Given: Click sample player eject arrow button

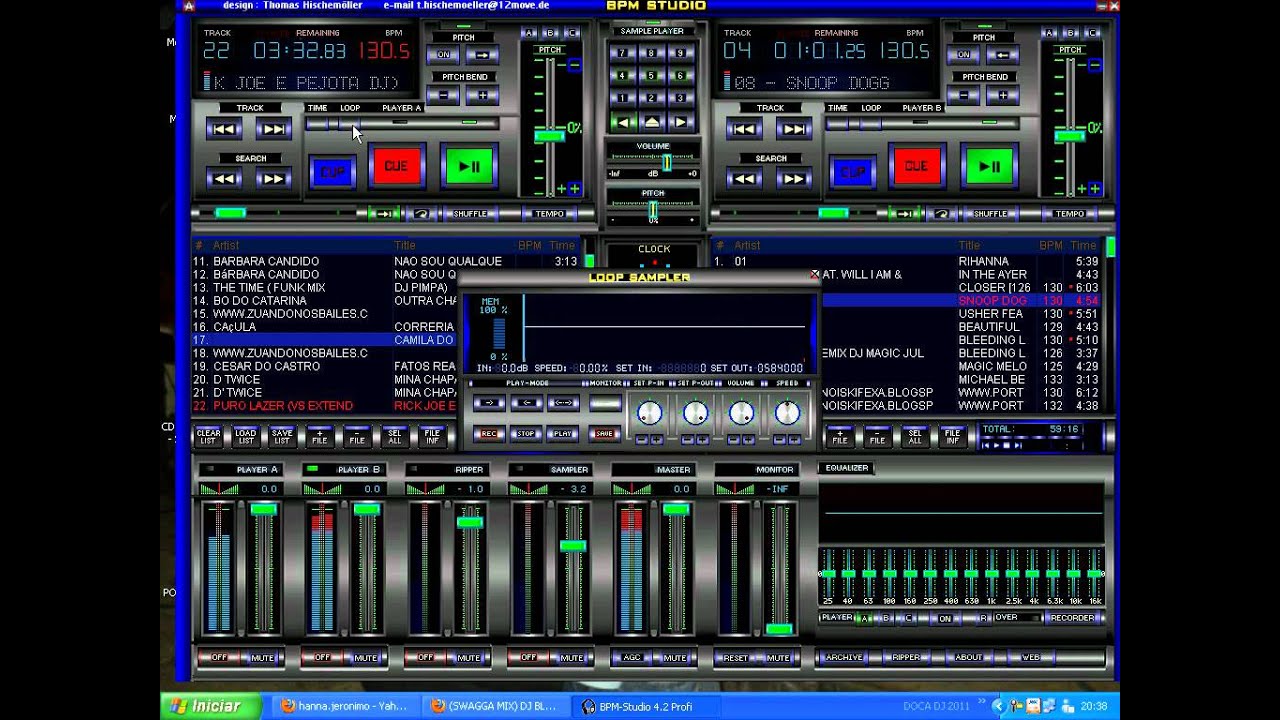Looking at the screenshot, I should click(x=652, y=122).
